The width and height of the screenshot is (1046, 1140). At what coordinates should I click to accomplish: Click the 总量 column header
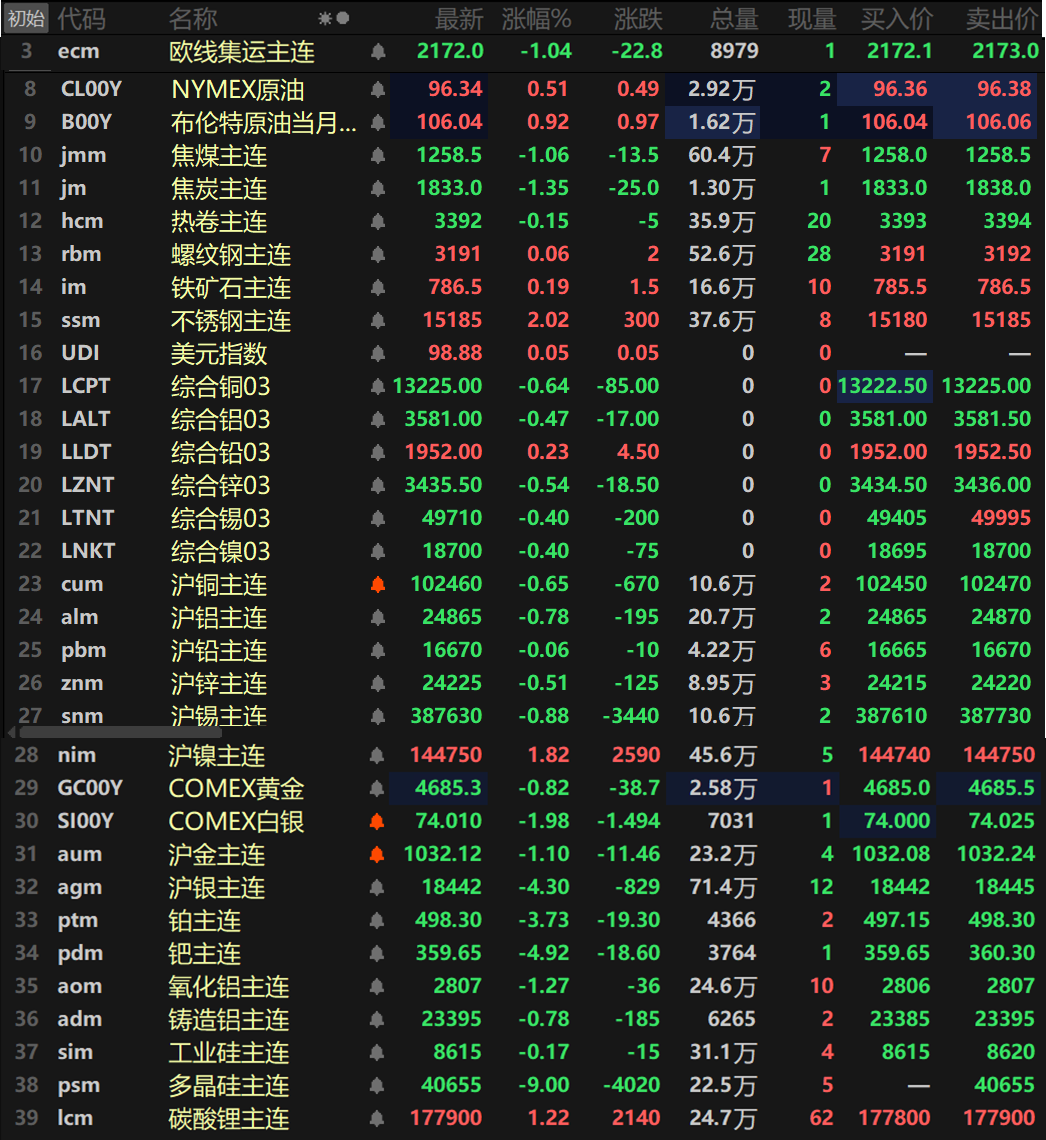(x=734, y=18)
